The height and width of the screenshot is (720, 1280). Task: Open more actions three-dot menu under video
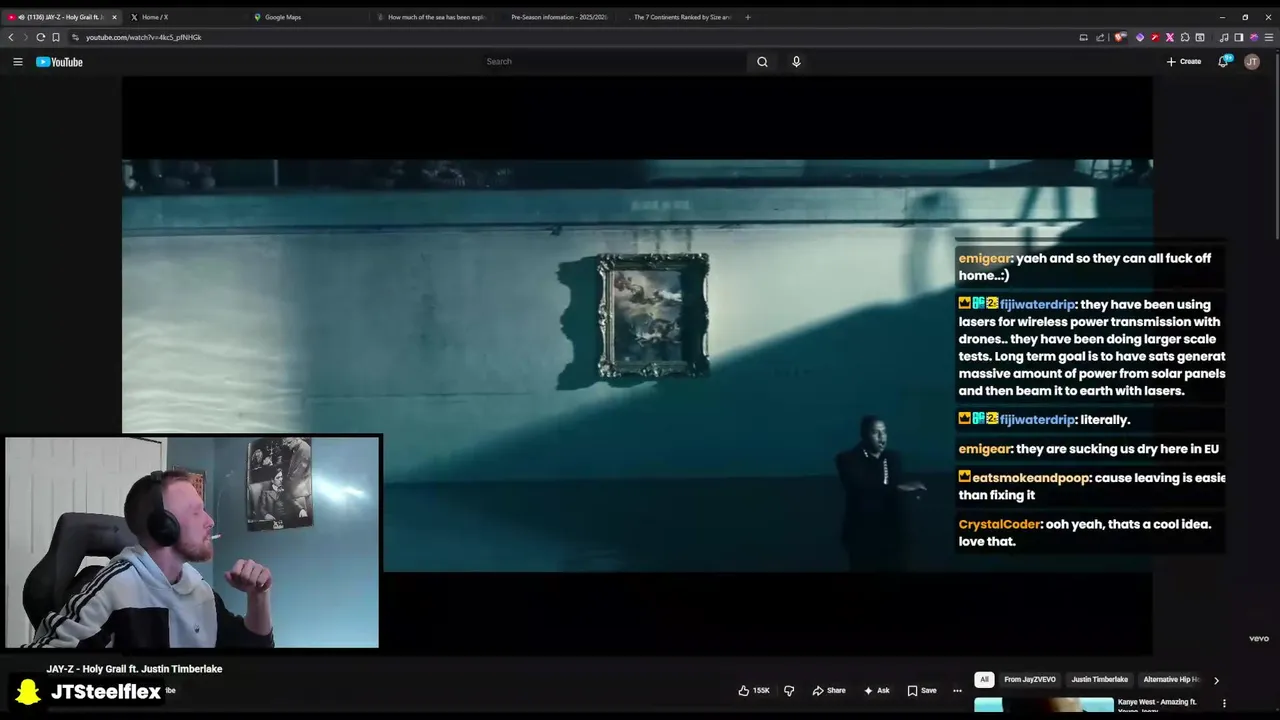point(957,690)
